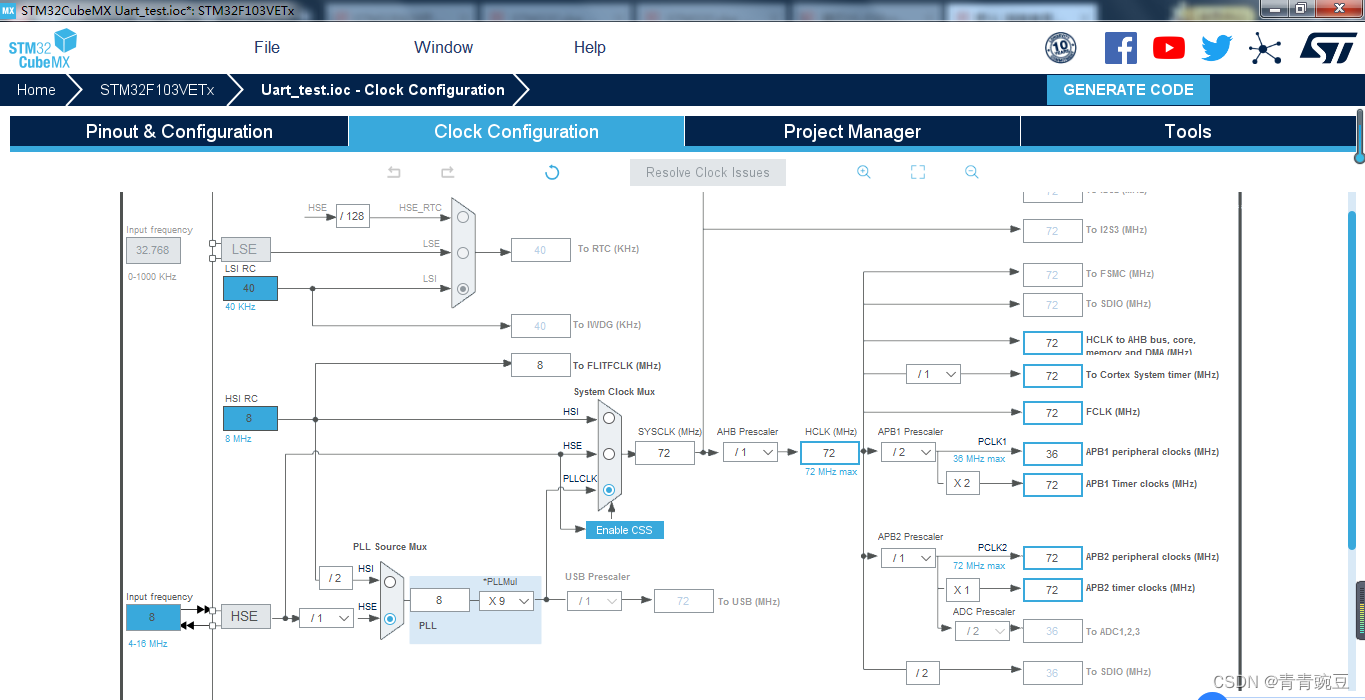Screen dimensions: 1365x700
Task: Click the Enable CSS button
Action: 624,530
